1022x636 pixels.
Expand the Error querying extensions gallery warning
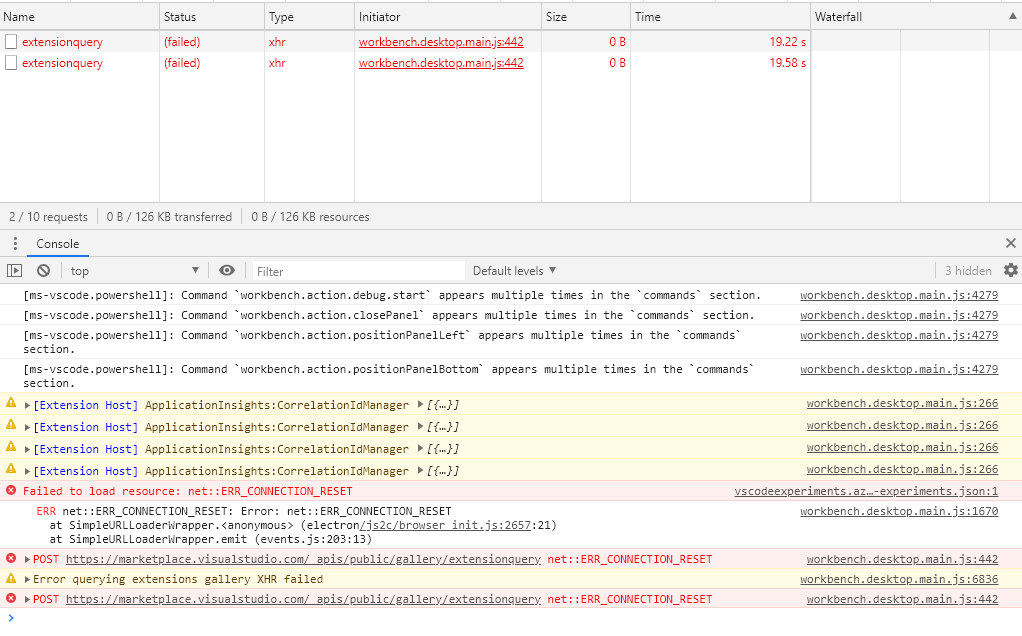27,579
